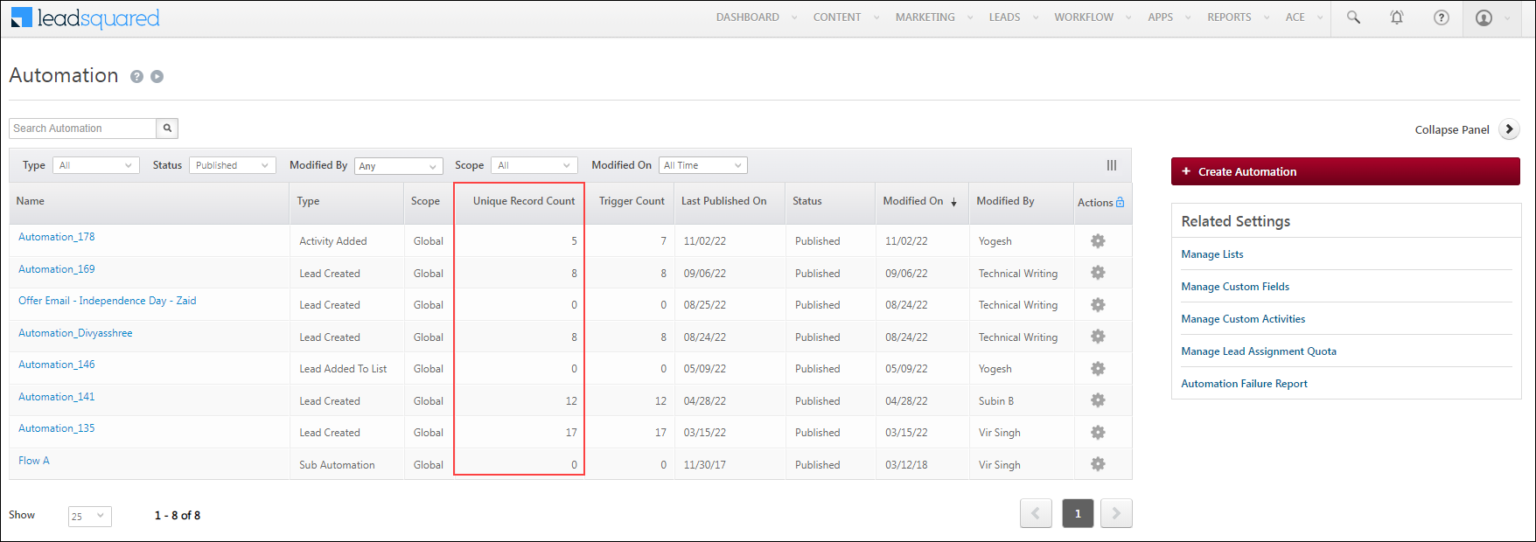Click the column chooser icon above table
This screenshot has width=1536, height=542.
click(x=1111, y=166)
